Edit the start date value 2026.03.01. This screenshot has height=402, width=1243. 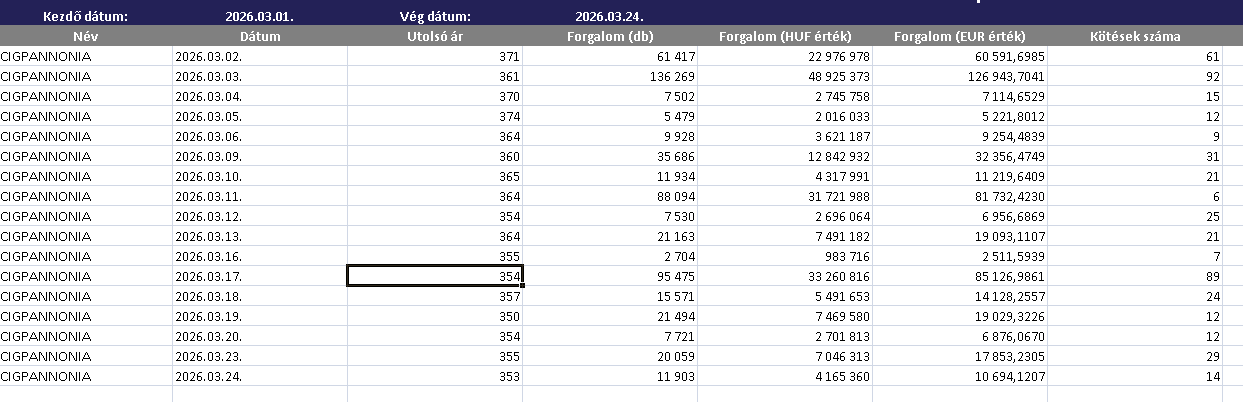coord(260,16)
